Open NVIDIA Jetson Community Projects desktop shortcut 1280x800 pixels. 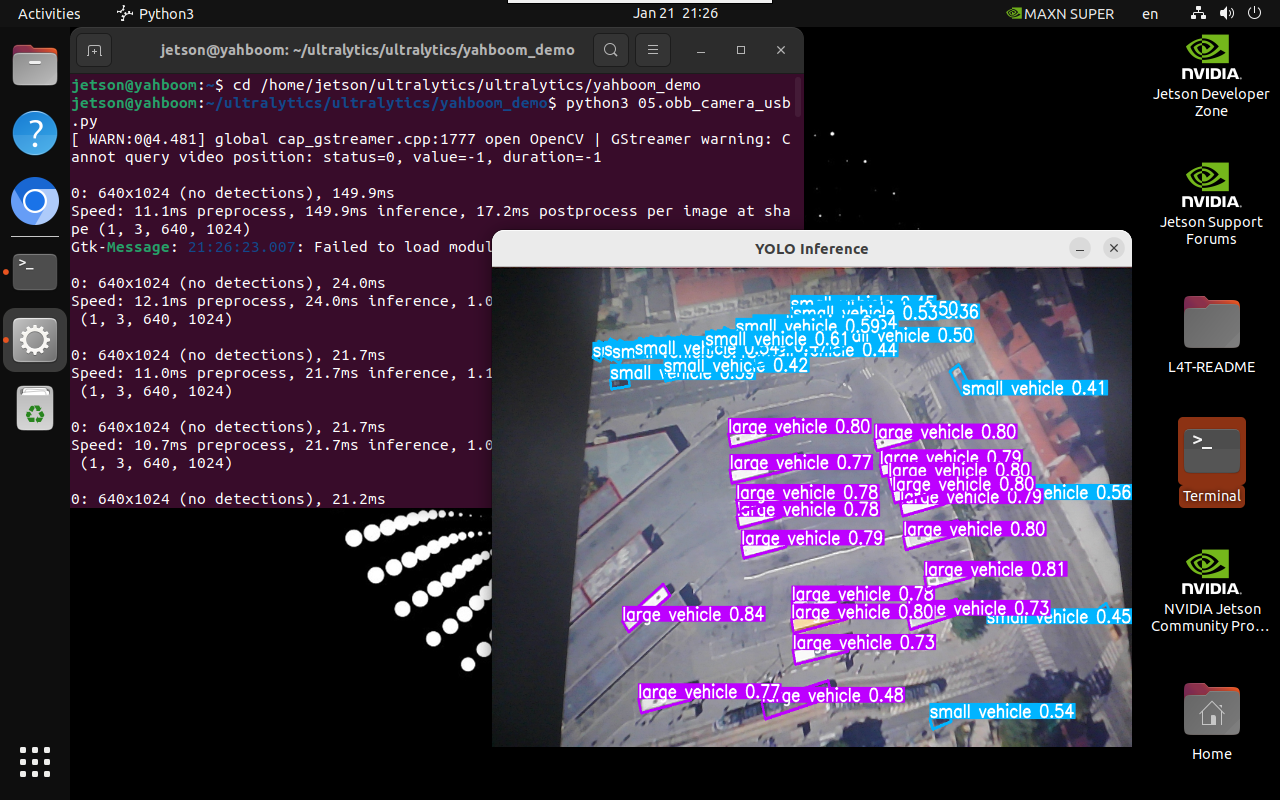pyautogui.click(x=1211, y=590)
